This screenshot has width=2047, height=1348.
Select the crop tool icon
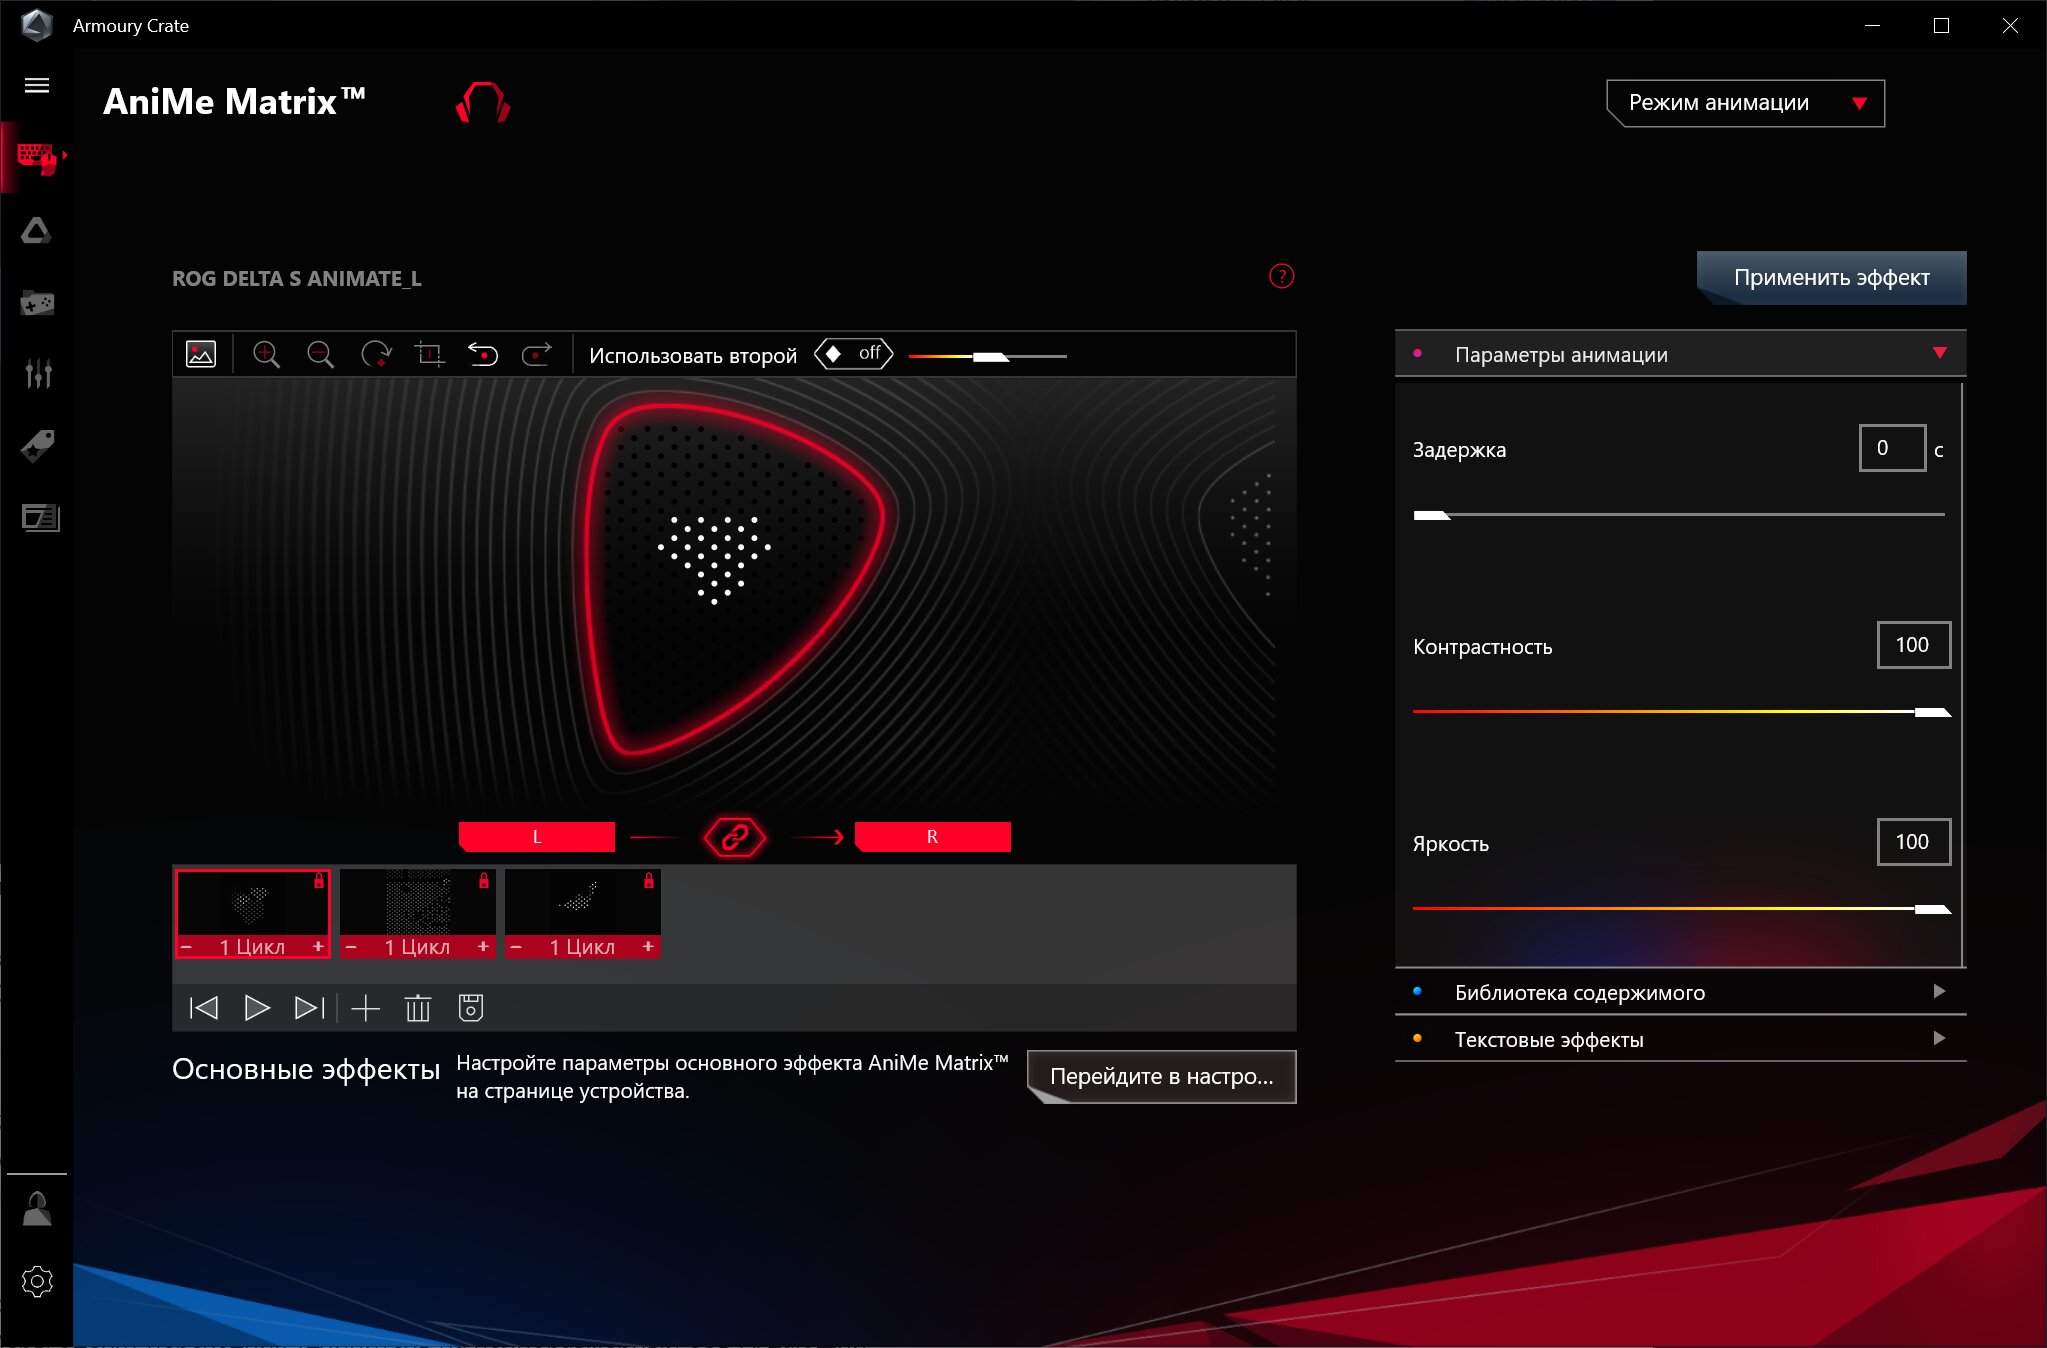(x=430, y=354)
